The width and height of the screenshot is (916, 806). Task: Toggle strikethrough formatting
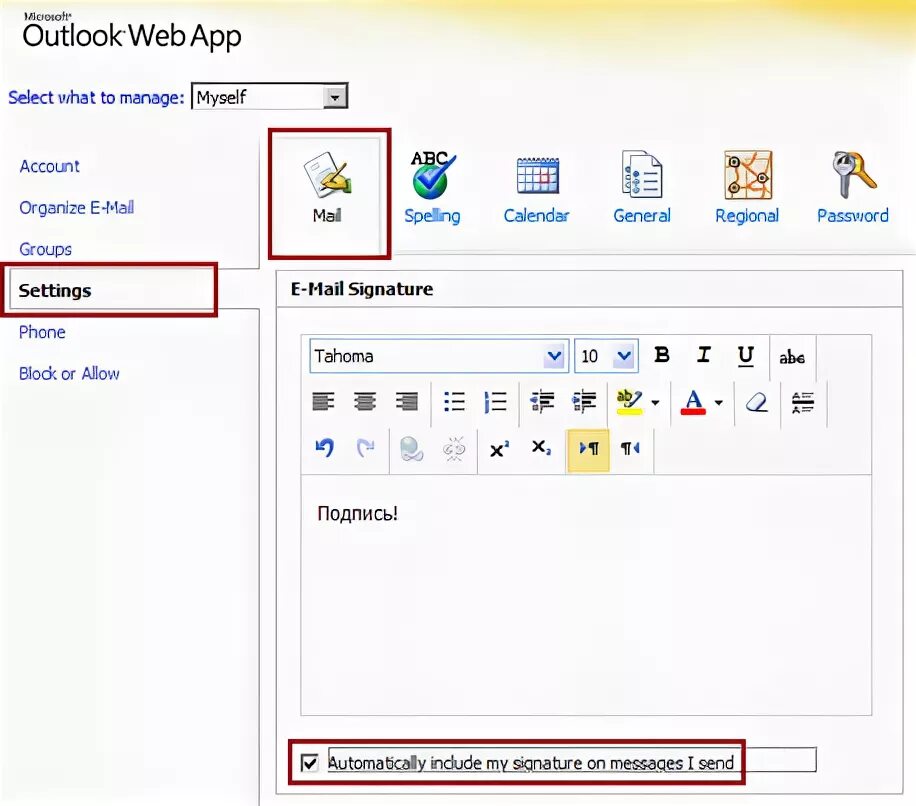792,357
